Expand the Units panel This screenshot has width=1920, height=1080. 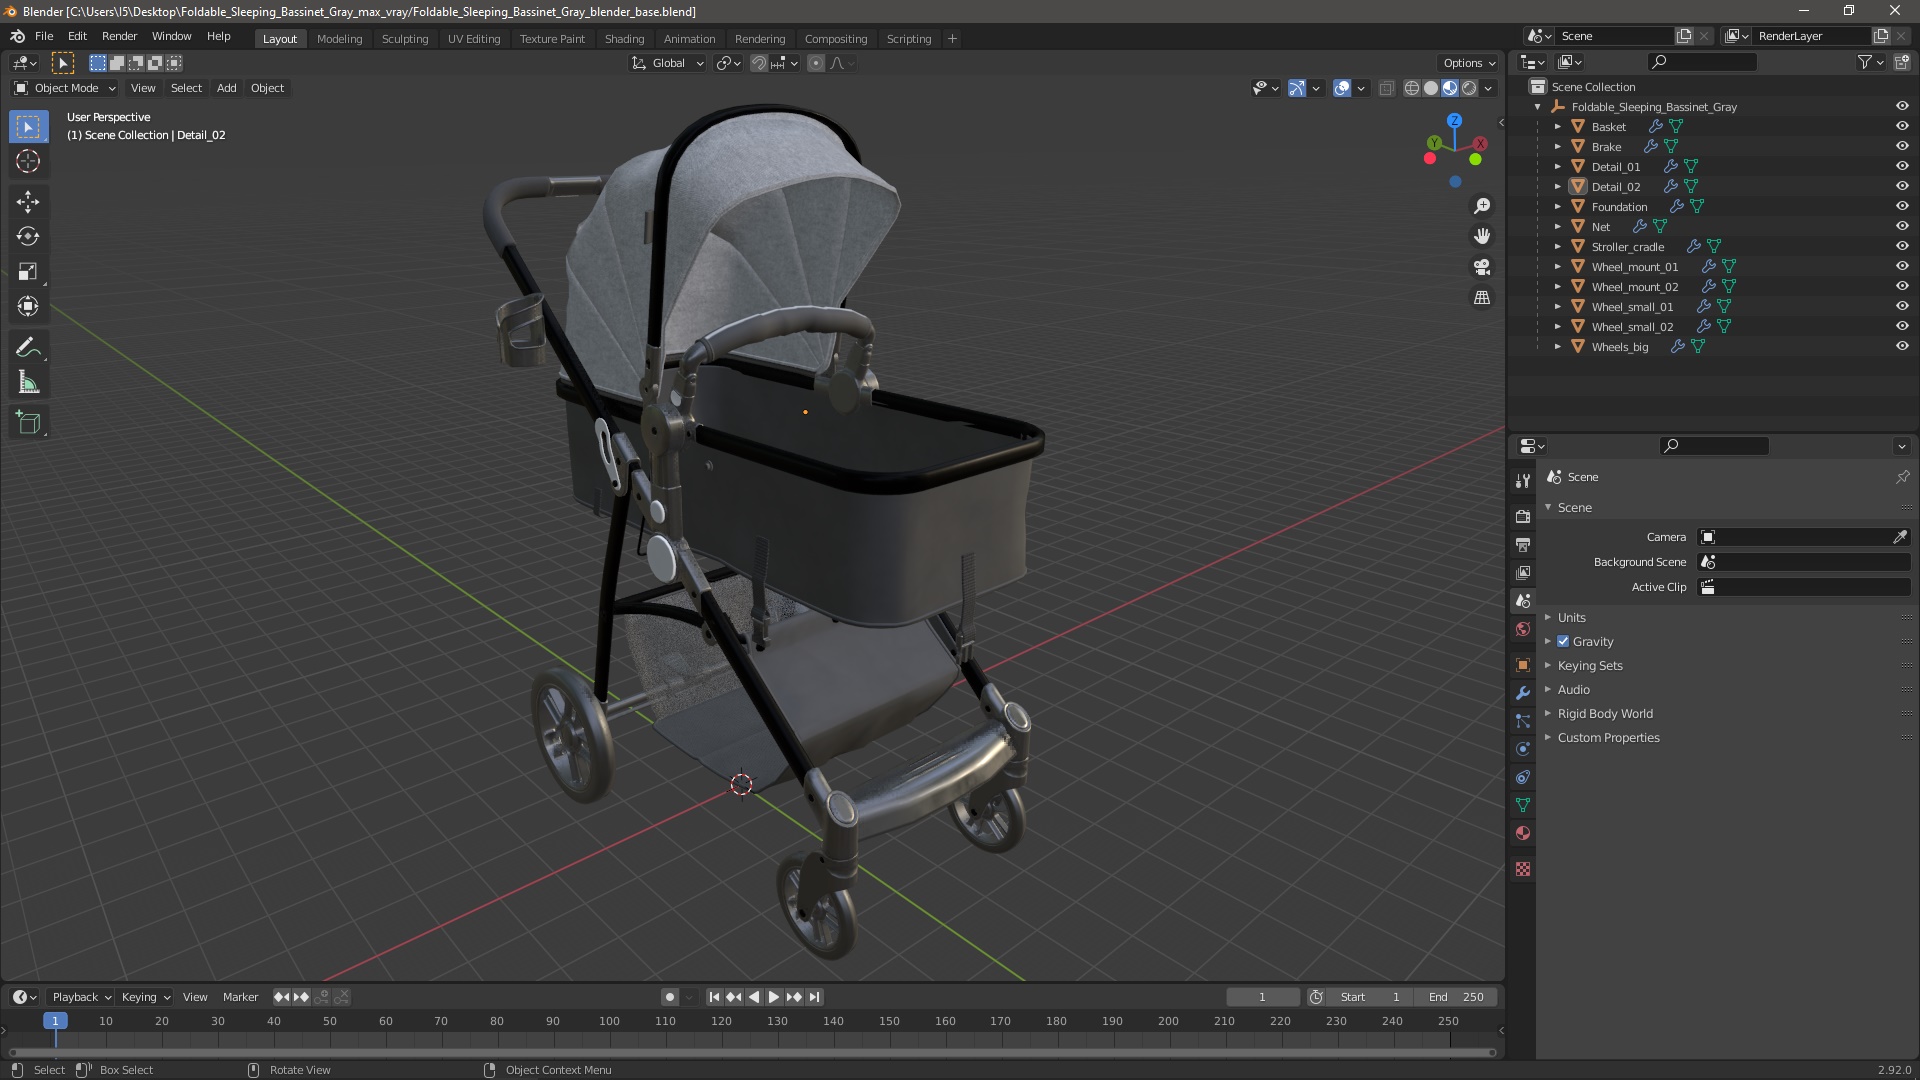click(1571, 617)
